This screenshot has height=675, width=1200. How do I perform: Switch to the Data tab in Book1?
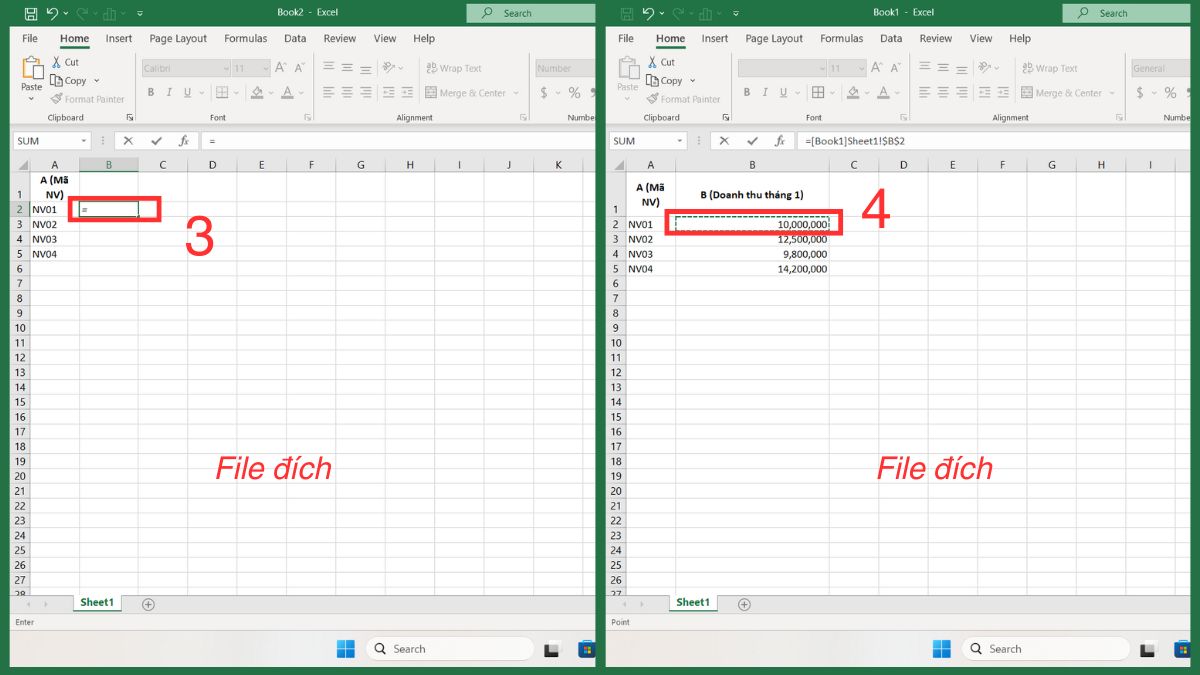891,39
